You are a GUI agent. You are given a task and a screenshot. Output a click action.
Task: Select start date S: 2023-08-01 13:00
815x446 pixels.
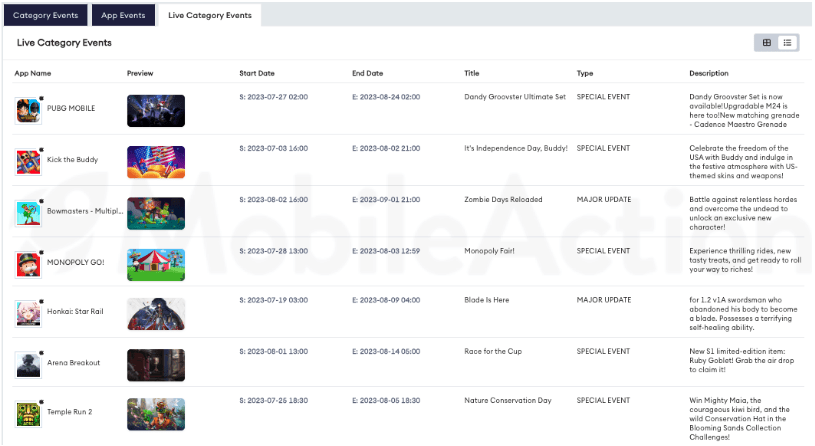coord(273,351)
